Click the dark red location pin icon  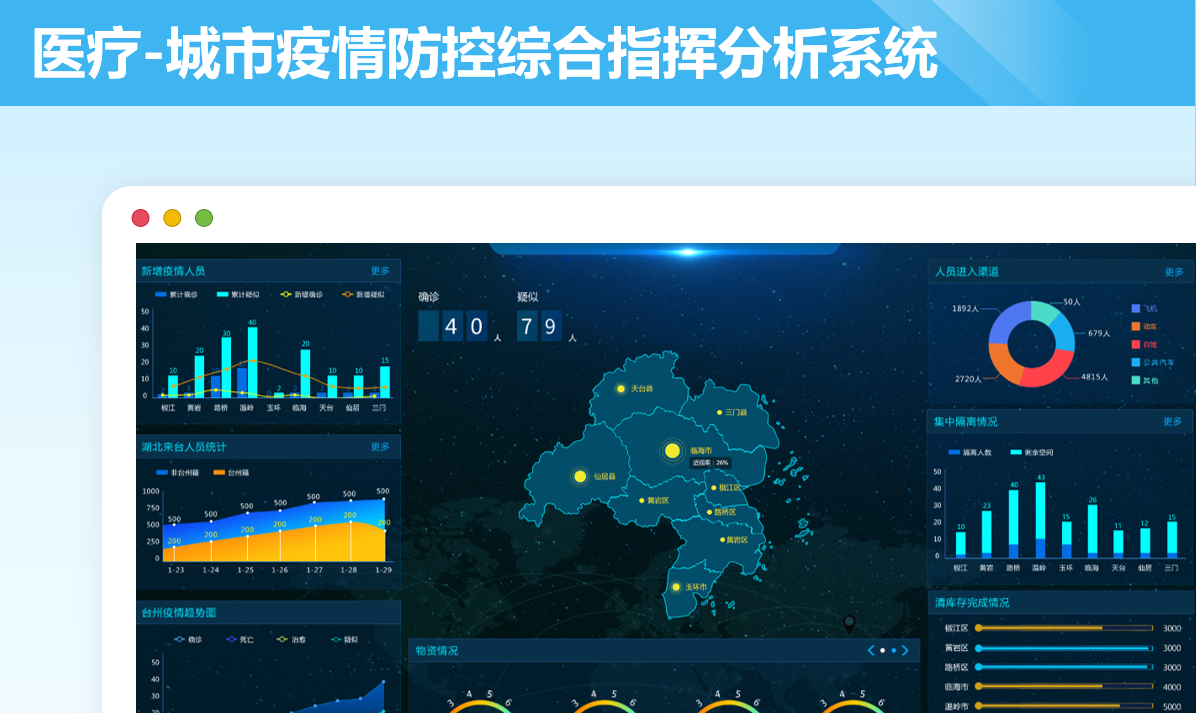click(x=849, y=624)
